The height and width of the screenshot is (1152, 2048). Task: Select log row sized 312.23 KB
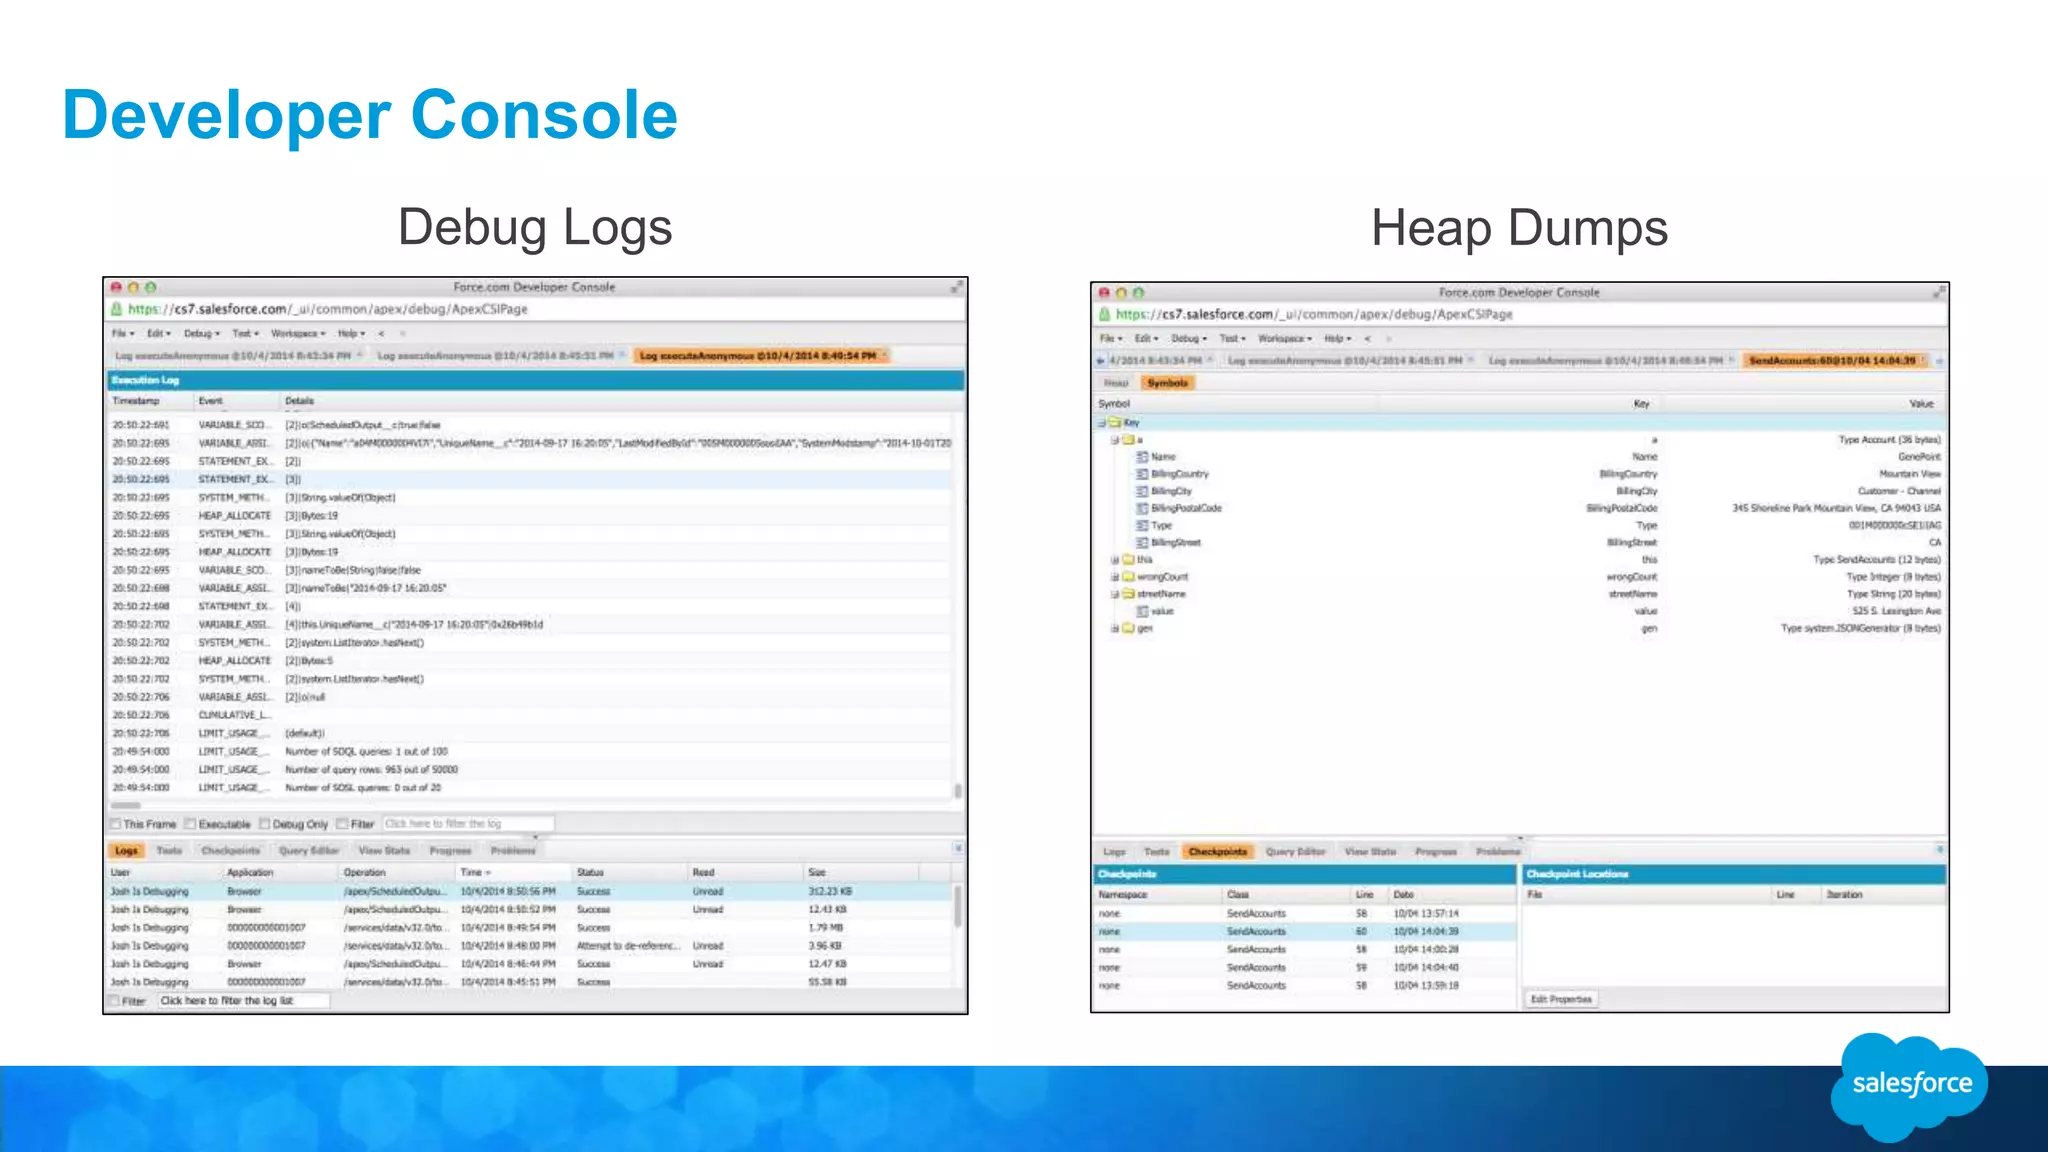point(530,891)
